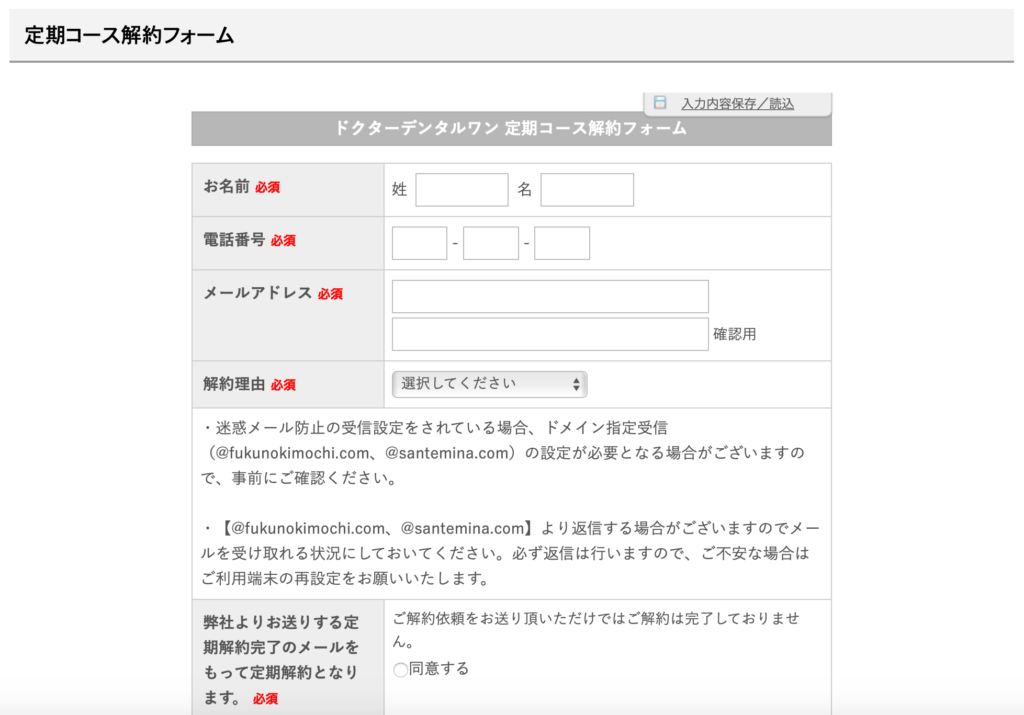
Task: Click the お名前 必須 label
Action: click(242, 187)
